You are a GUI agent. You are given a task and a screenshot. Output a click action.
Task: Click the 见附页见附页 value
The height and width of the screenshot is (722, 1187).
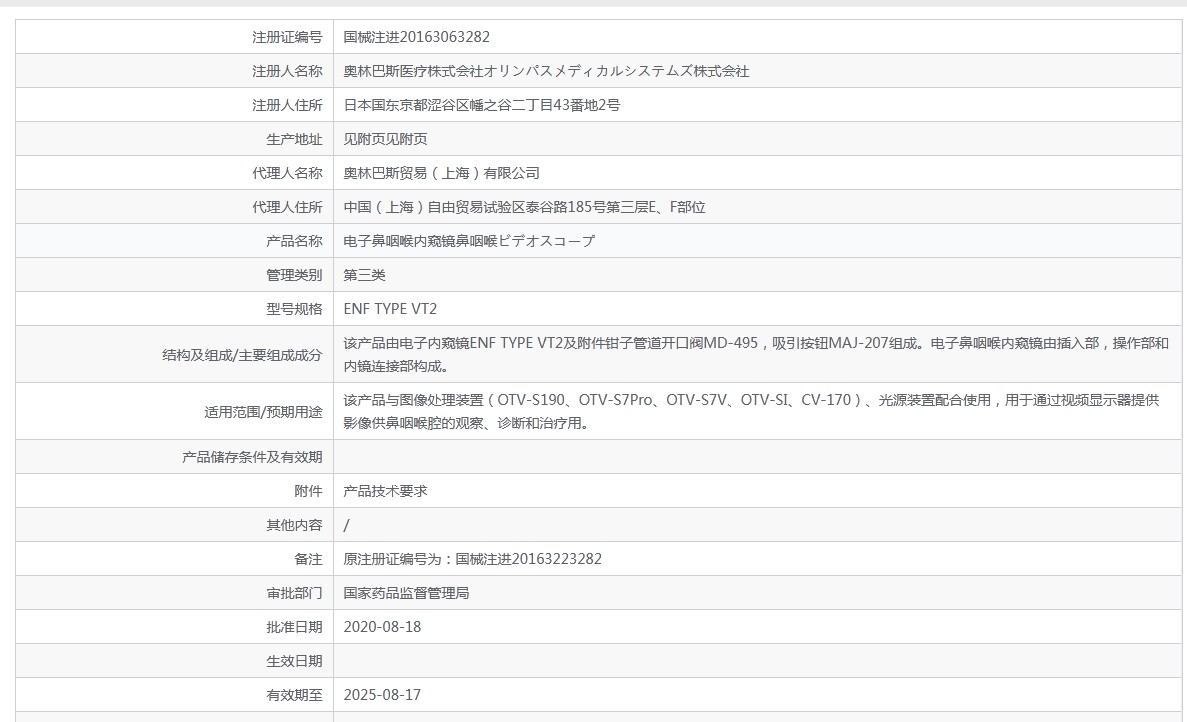[385, 139]
